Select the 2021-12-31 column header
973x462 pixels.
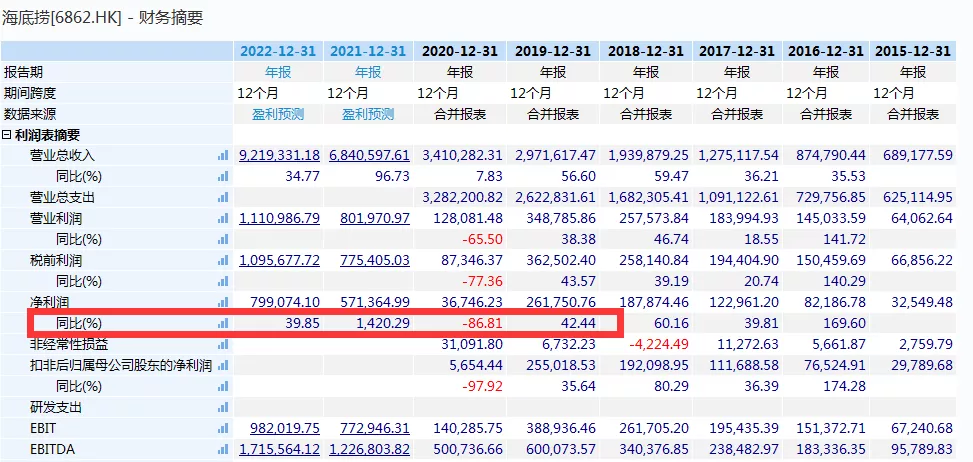tap(368, 51)
